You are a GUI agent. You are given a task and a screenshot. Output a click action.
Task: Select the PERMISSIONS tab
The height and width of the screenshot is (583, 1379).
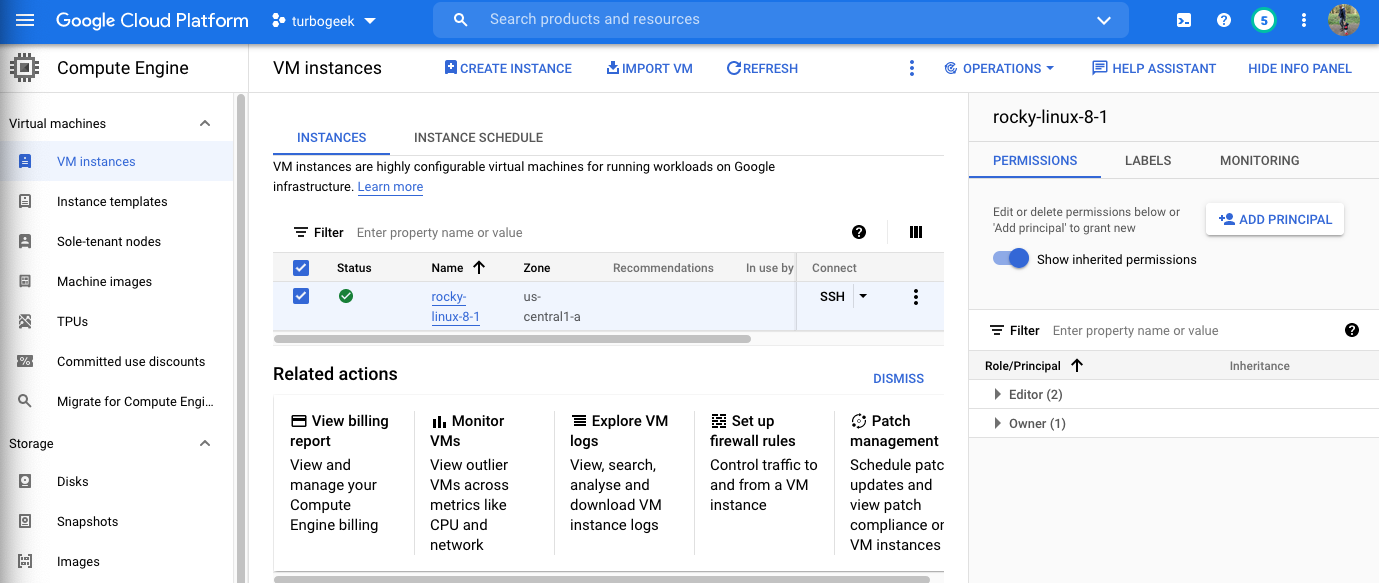click(x=1035, y=160)
